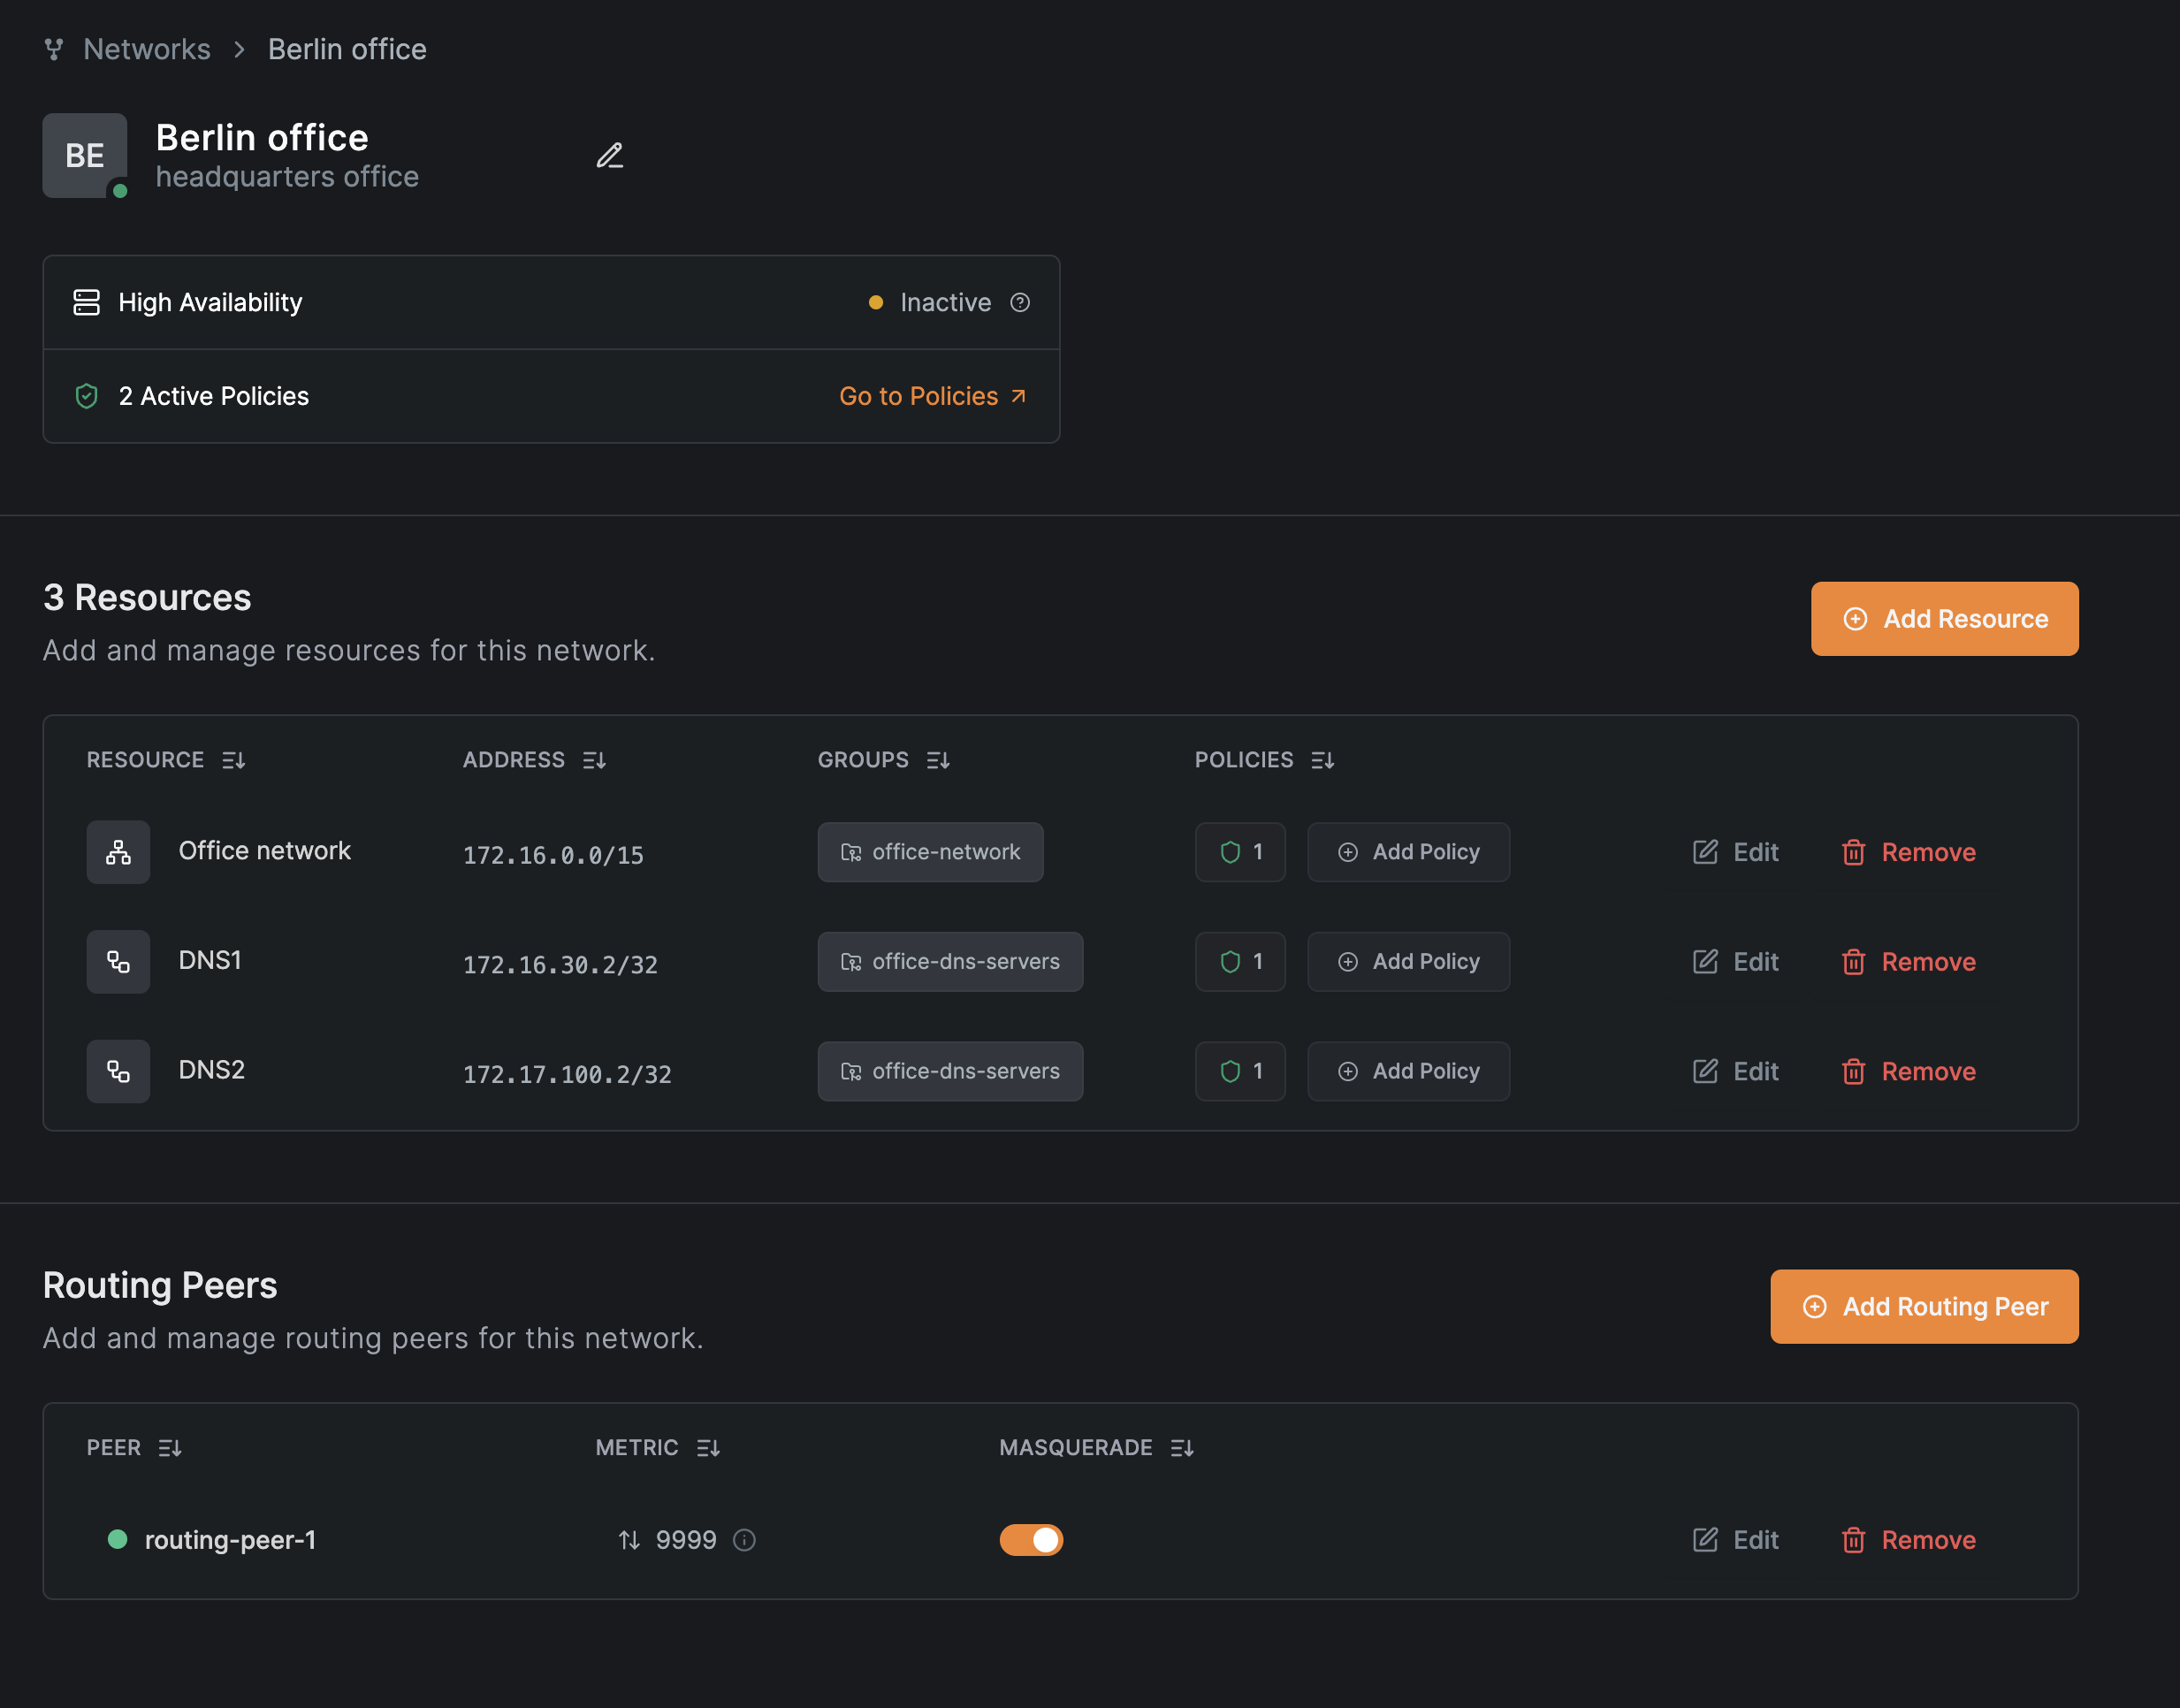Disable masquerade for routing-peer-1
This screenshot has height=1708, width=2180.
click(x=1031, y=1540)
